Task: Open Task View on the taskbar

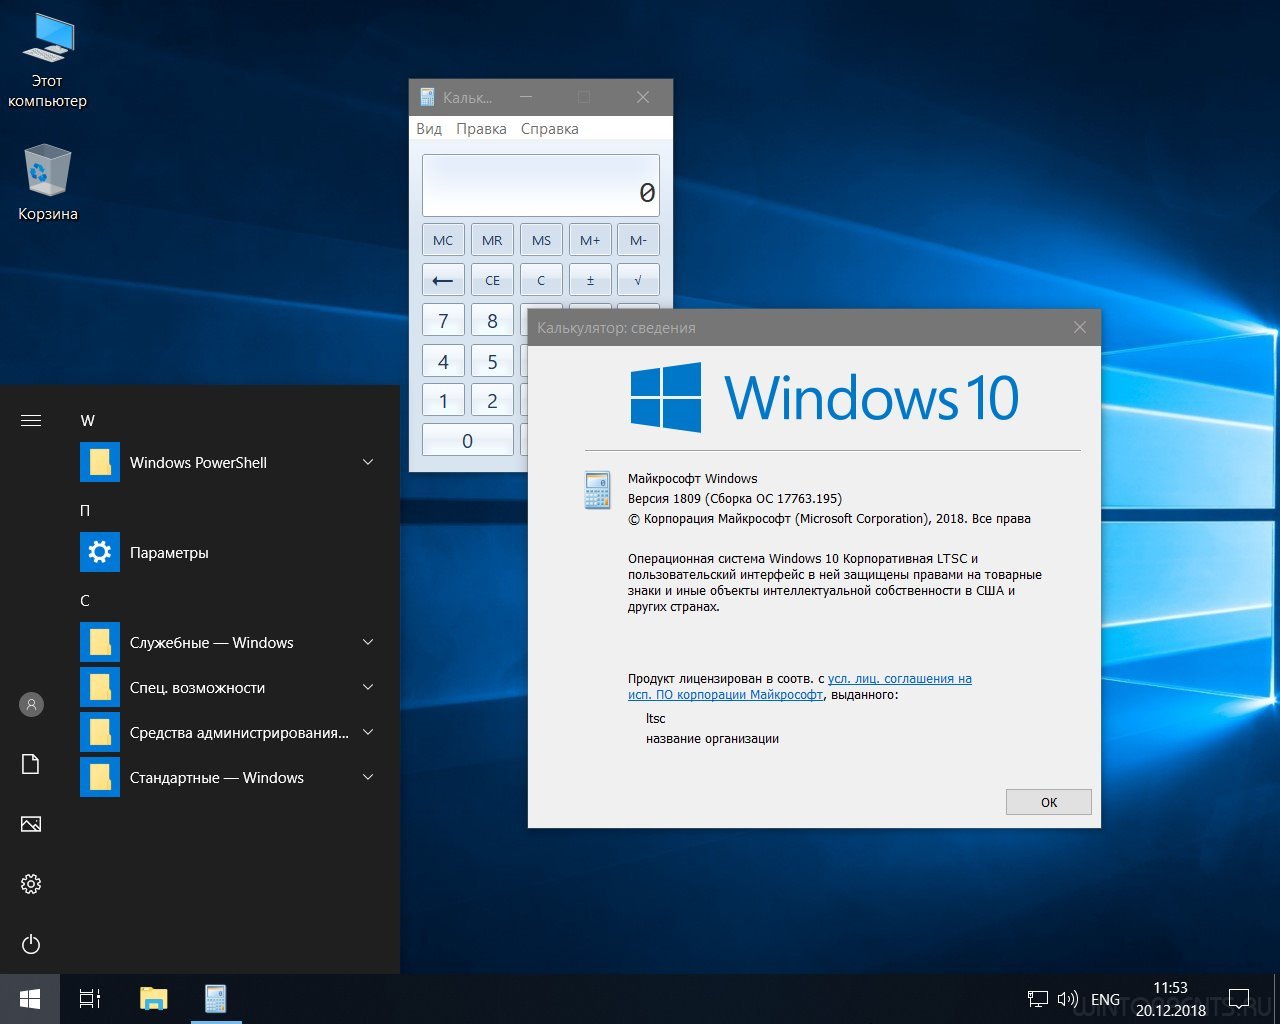Action: coord(90,998)
